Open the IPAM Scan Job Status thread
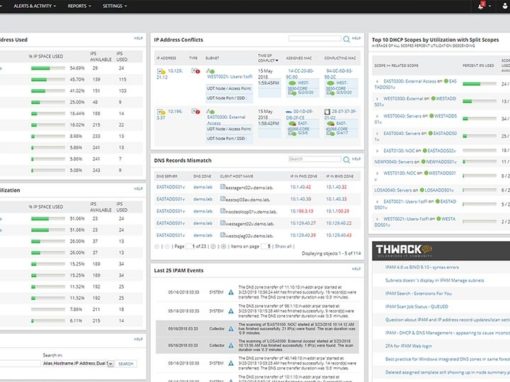The width and height of the screenshot is (510, 382). 416,306
